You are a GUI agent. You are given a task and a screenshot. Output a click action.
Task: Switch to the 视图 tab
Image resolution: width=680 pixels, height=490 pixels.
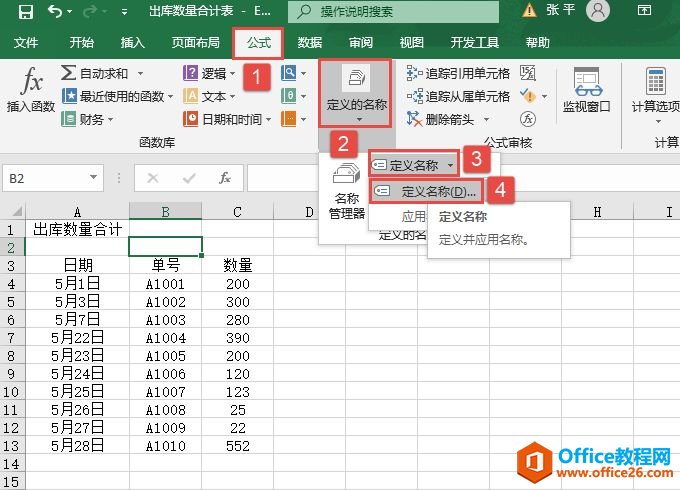pos(412,42)
